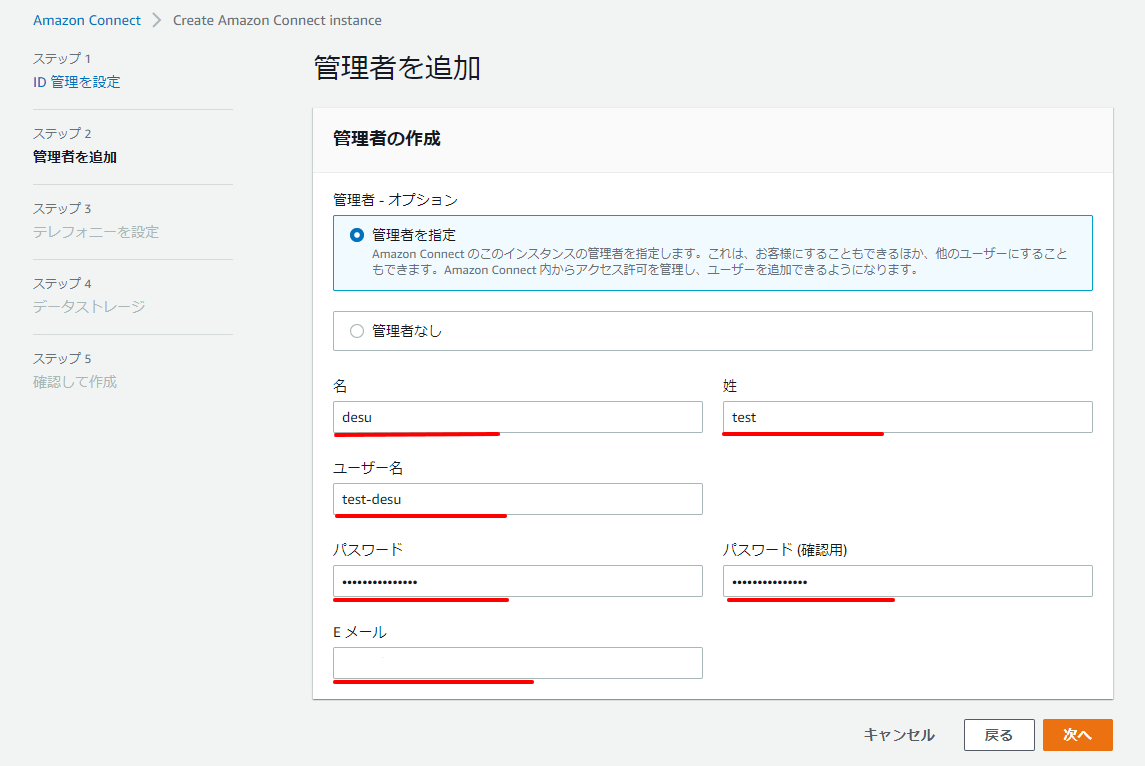Screen dimensions: 1145x766
Task: Focus the パスワード (確認用) field
Action: [x=907, y=581]
